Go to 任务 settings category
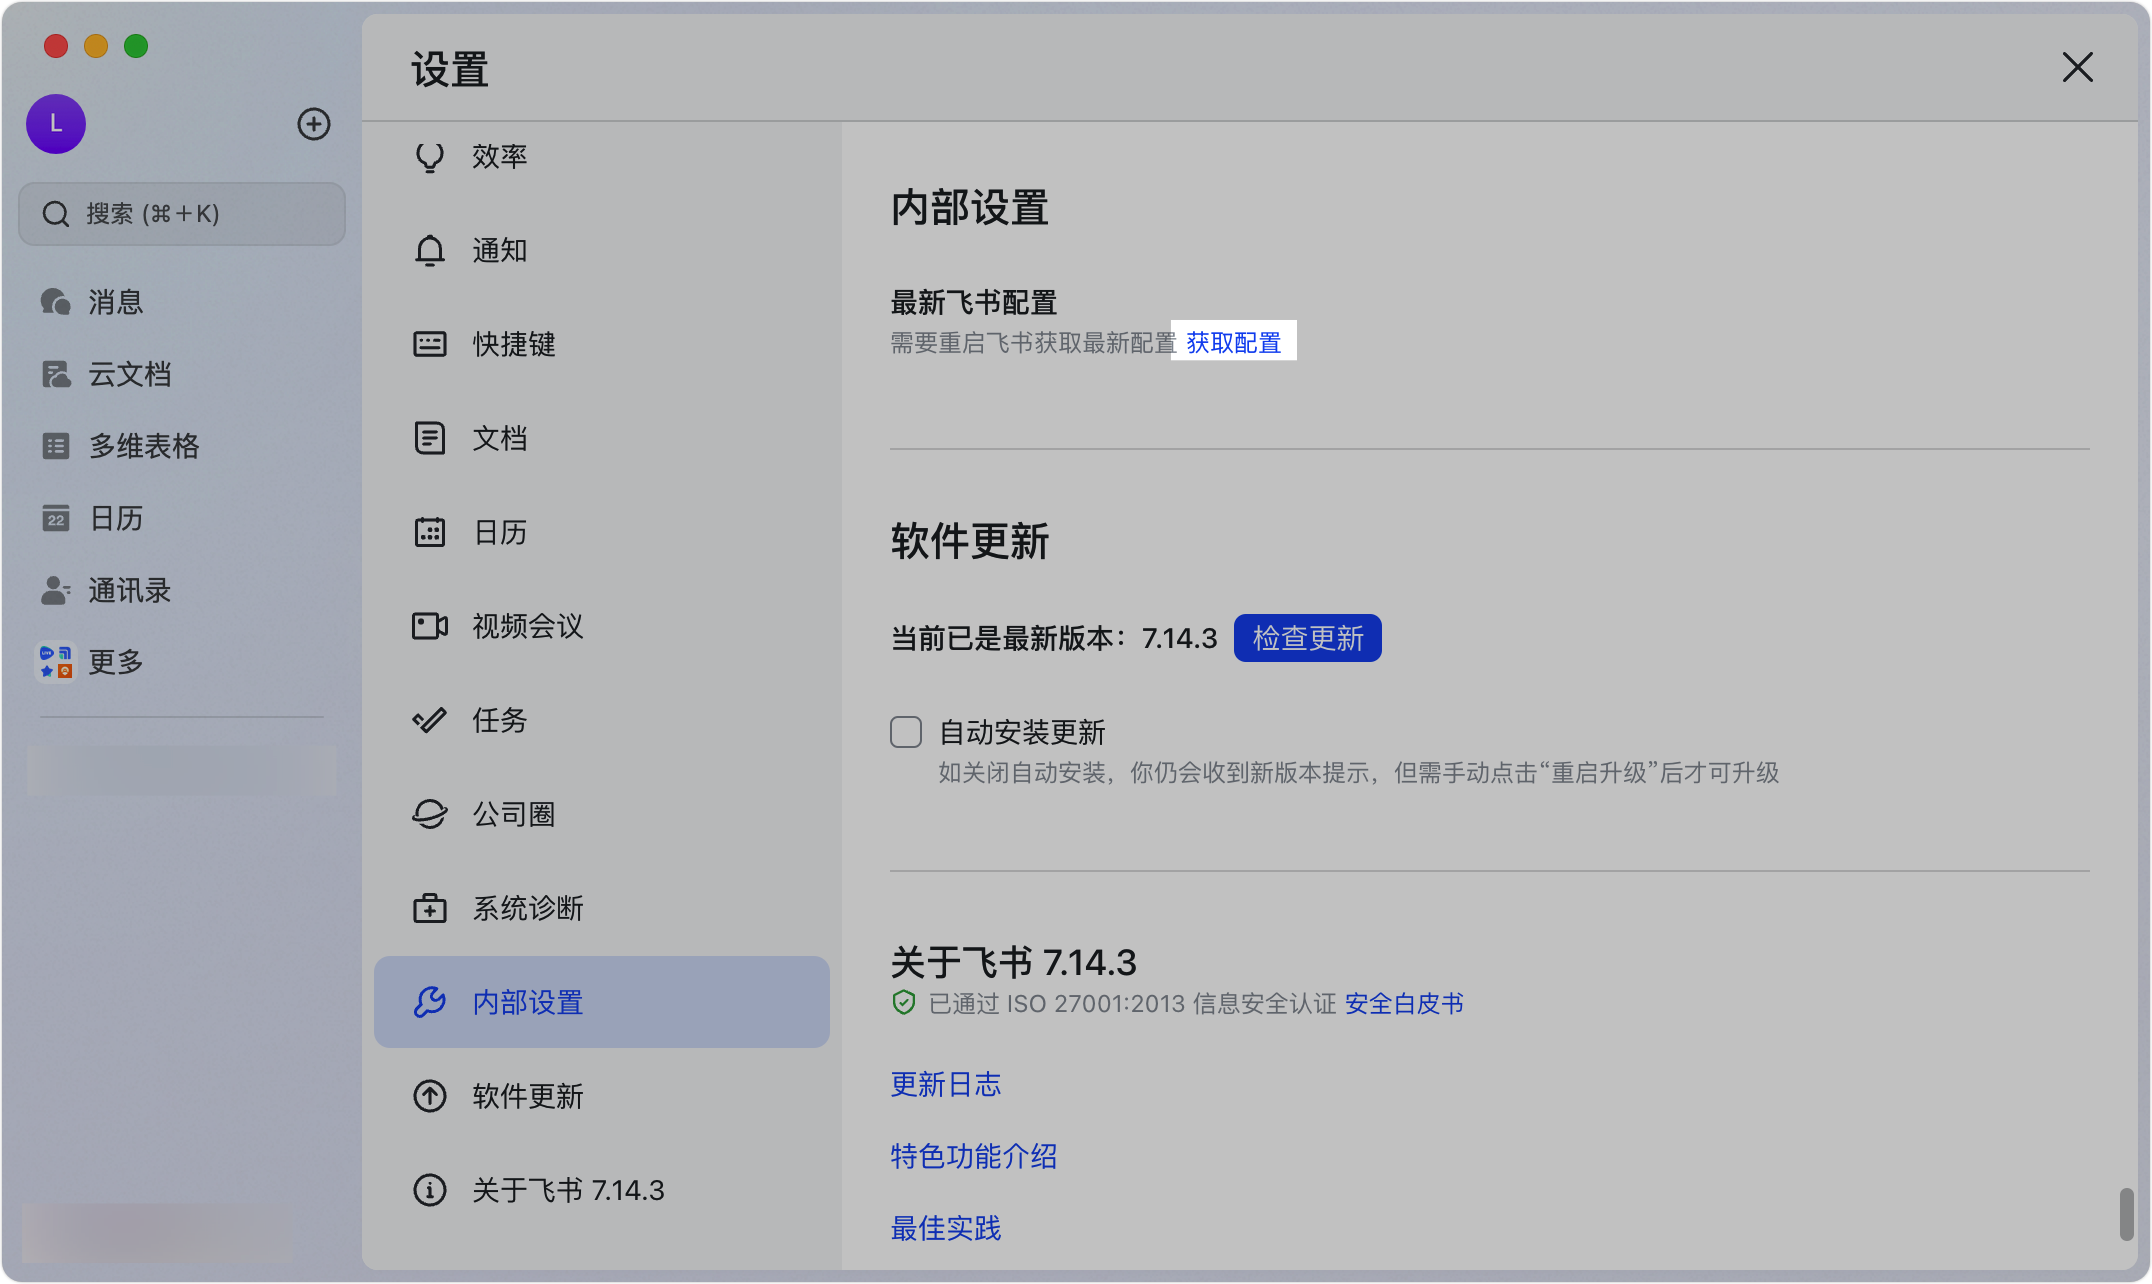The width and height of the screenshot is (2152, 1284). 602,720
